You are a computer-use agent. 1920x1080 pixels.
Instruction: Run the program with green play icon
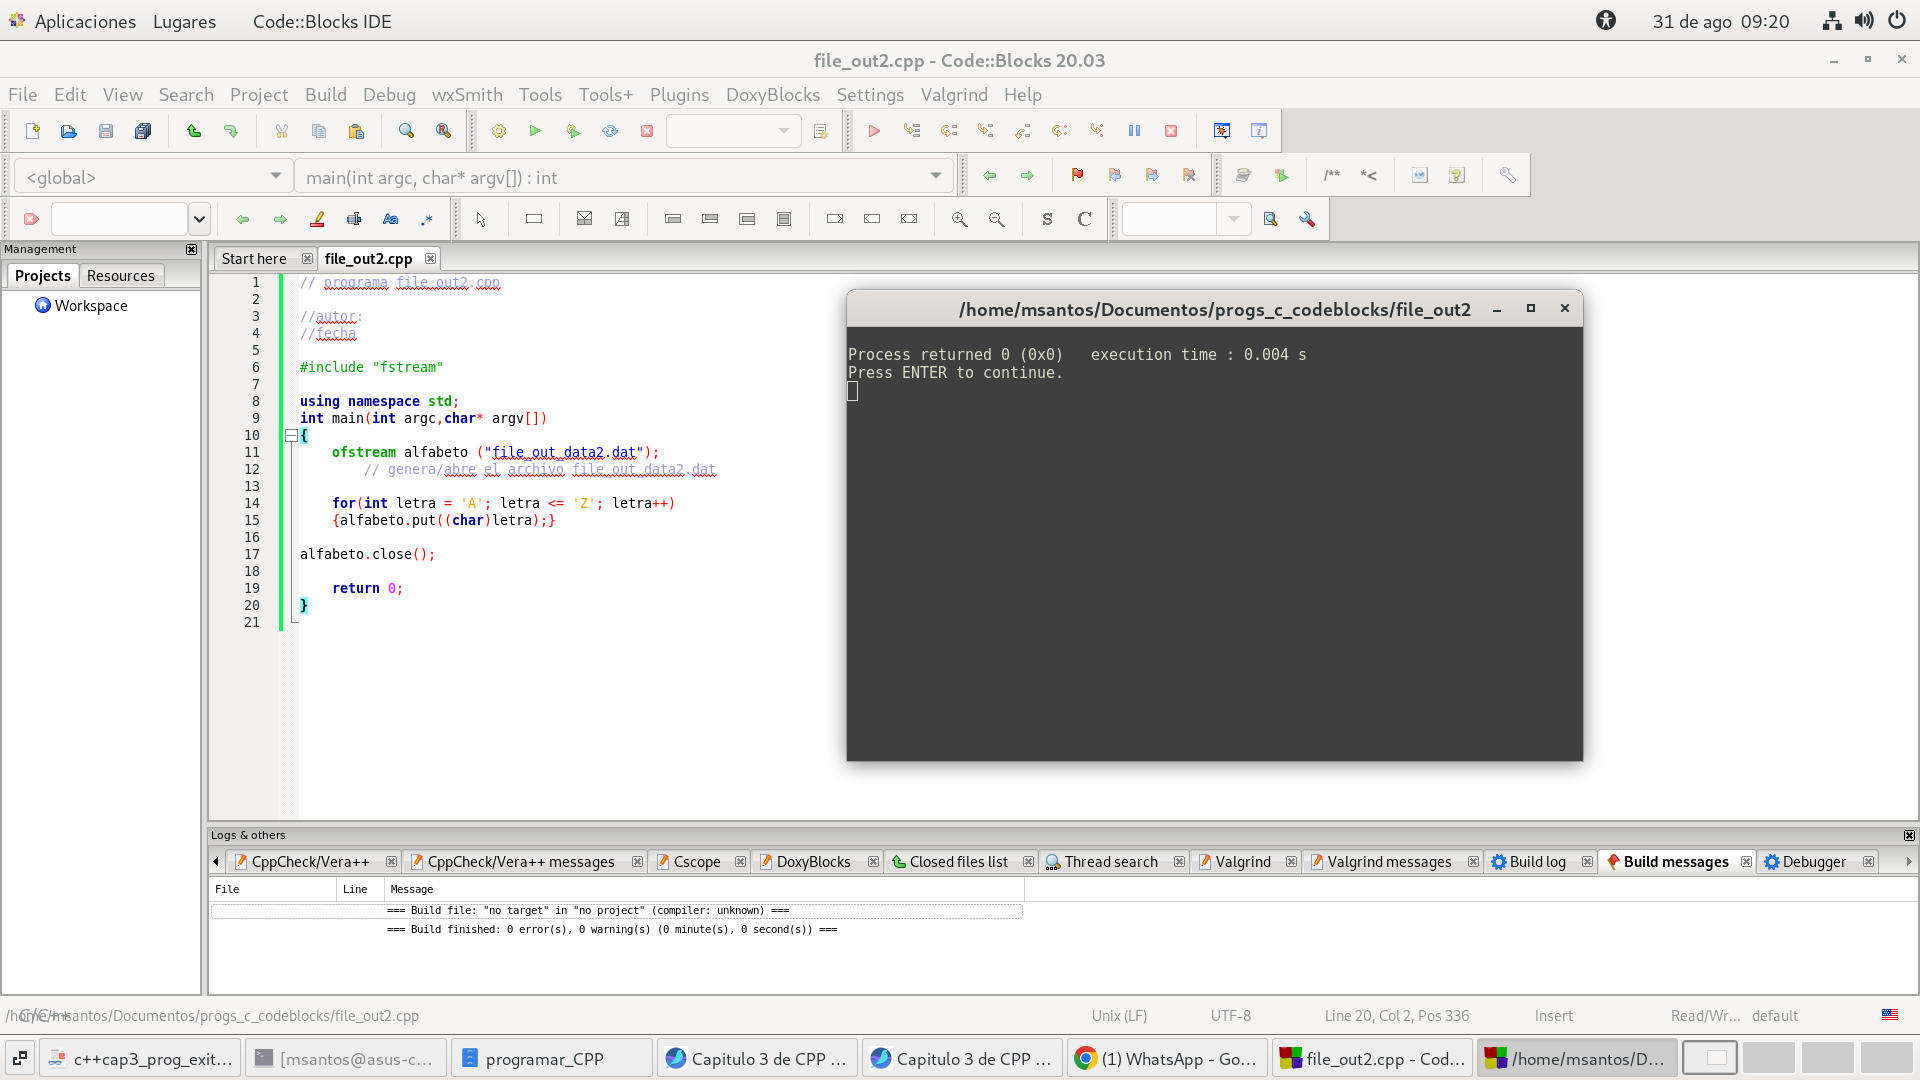(x=535, y=131)
